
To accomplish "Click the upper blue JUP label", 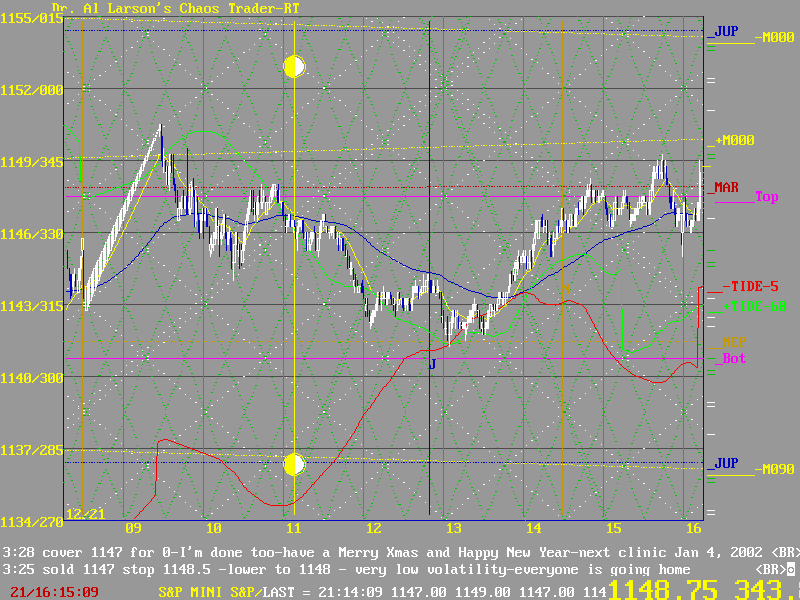I will 726,32.
